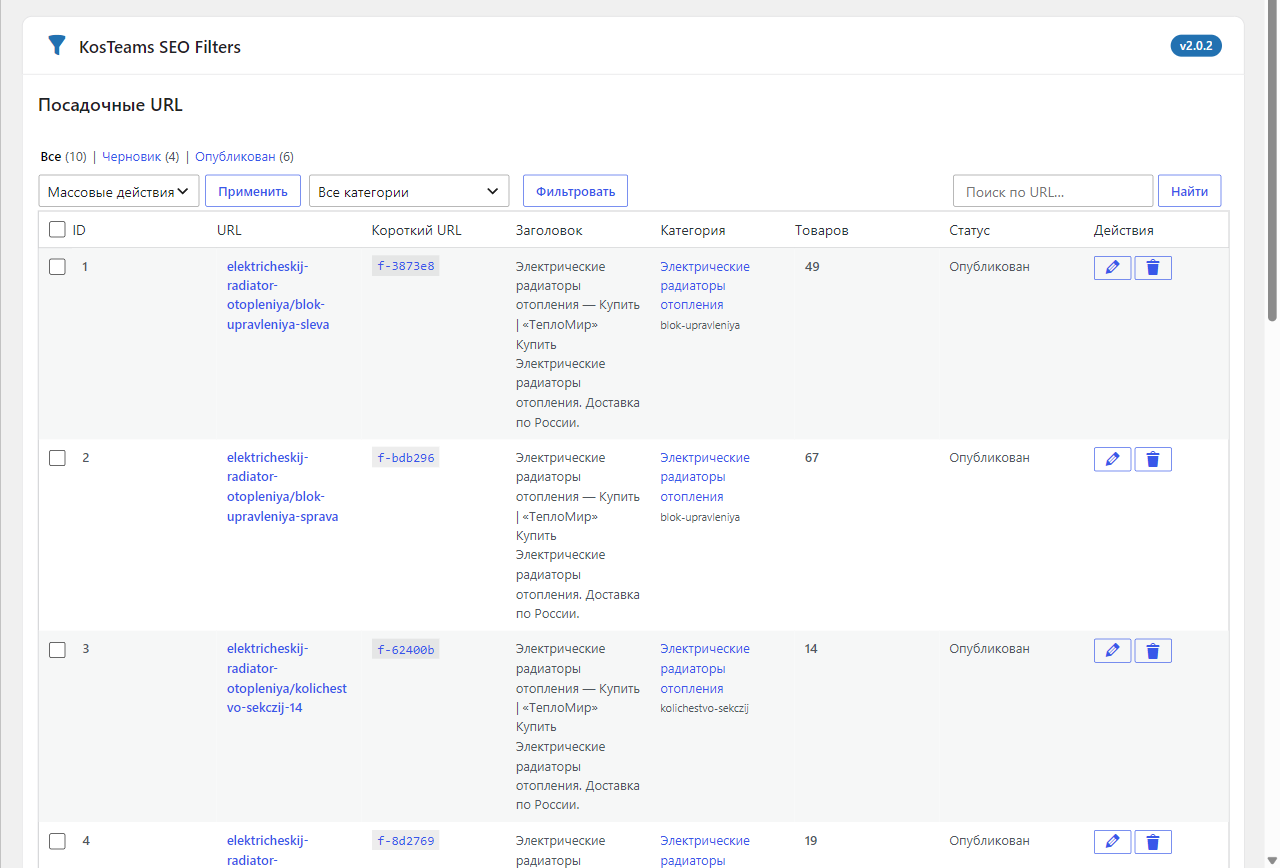
Task: Show the Опубликован (6) filter tab
Action: point(244,157)
